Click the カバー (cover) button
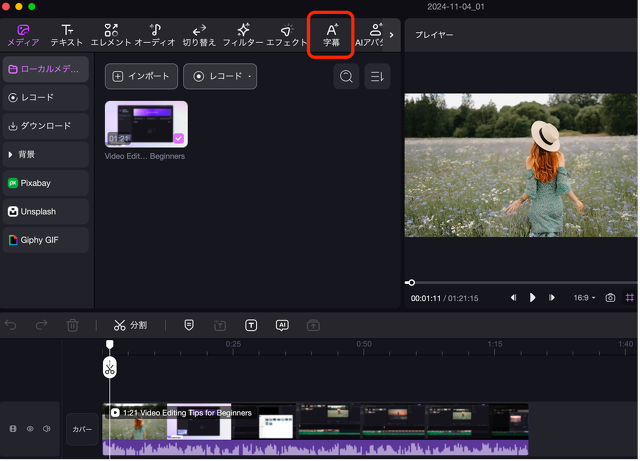 (82, 429)
